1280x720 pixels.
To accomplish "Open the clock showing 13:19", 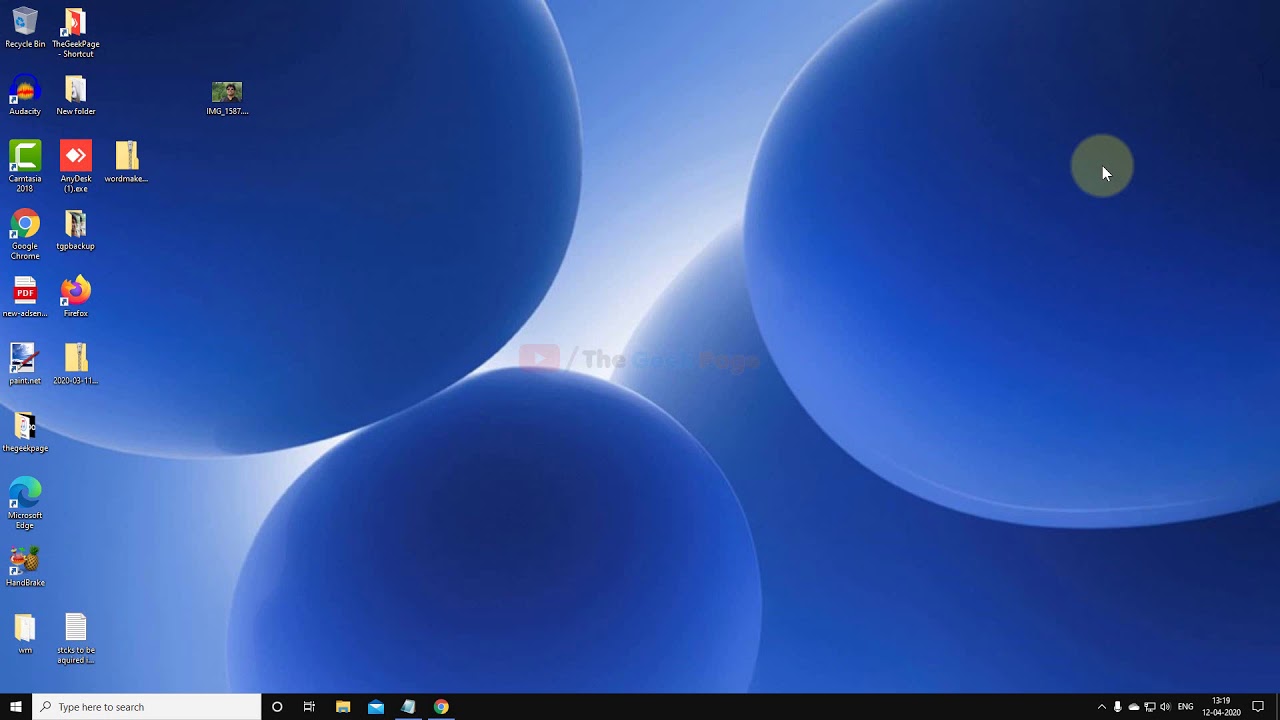I will [1221, 707].
